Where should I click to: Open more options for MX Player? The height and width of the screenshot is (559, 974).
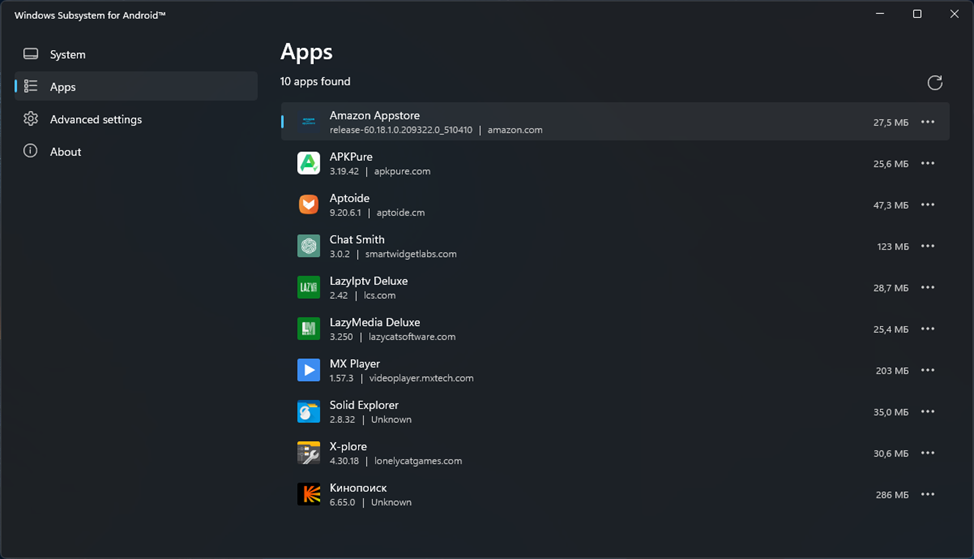[927, 370]
